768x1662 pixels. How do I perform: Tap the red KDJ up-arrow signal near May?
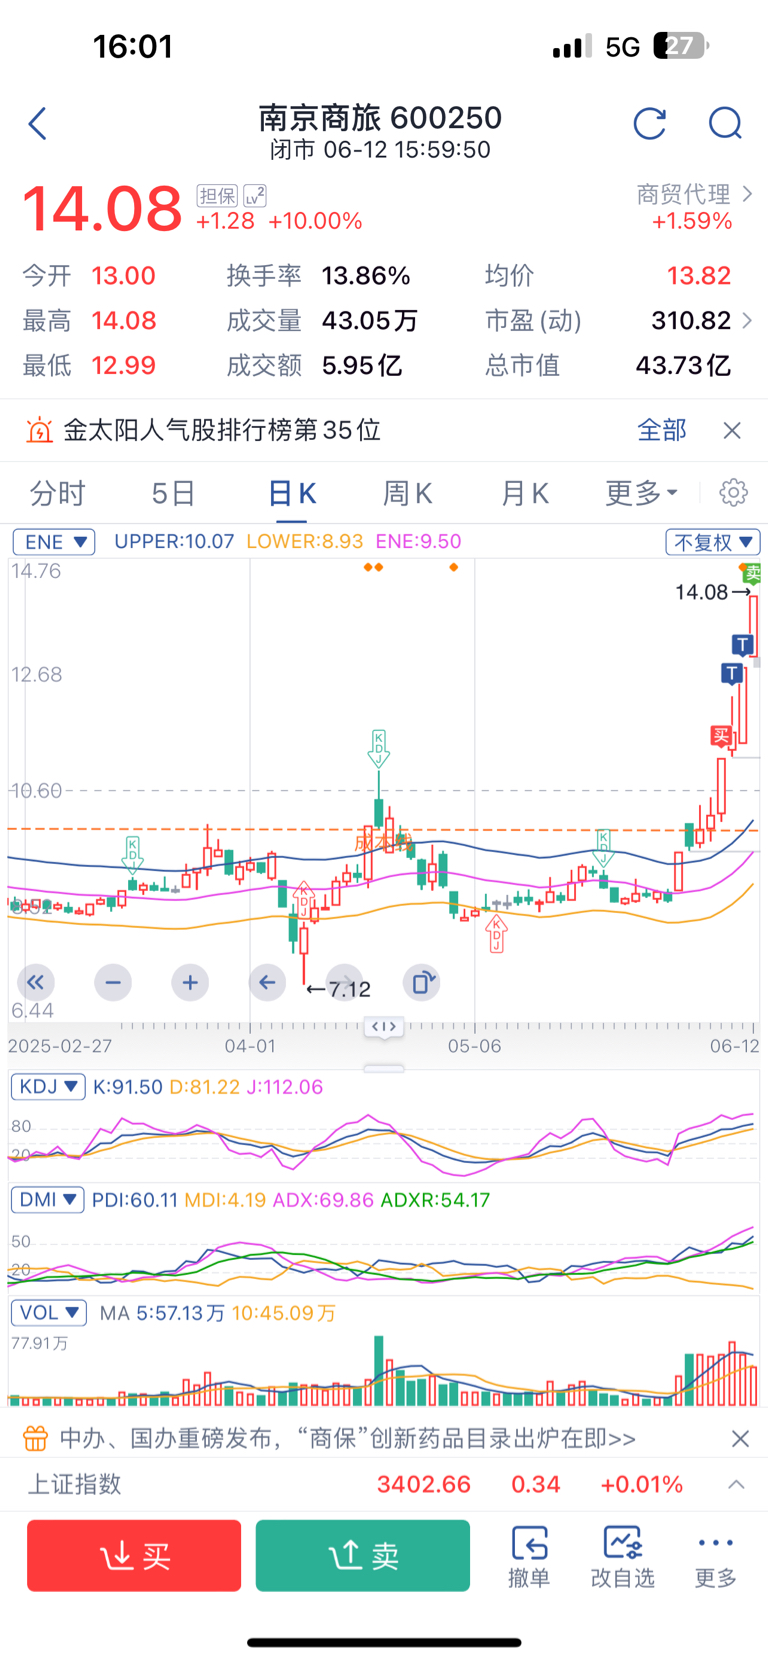496,934
